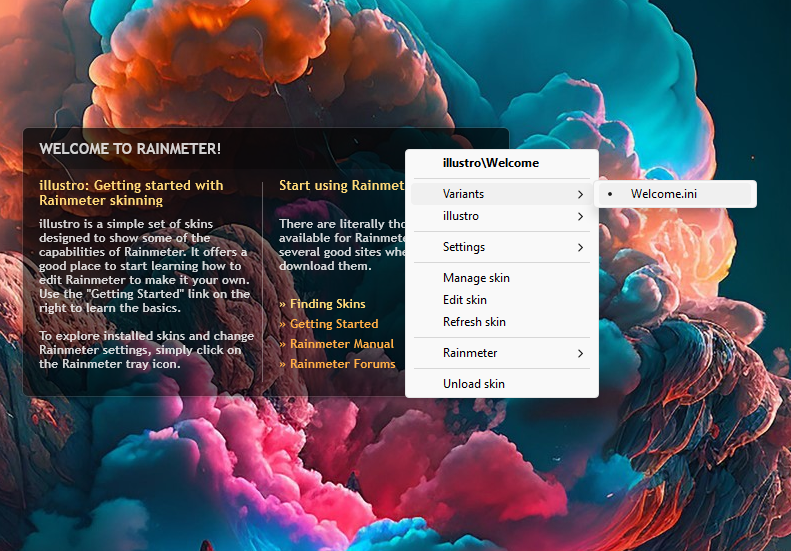The width and height of the screenshot is (791, 551).
Task: Open the Getting Started link
Action: point(328,324)
